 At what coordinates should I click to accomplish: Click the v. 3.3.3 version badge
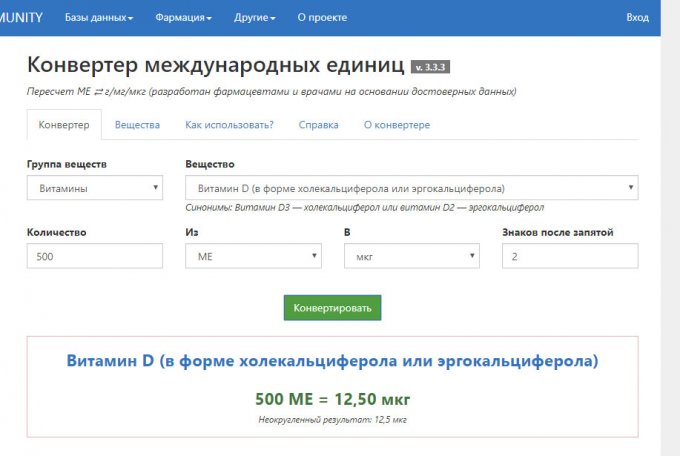[x=430, y=67]
